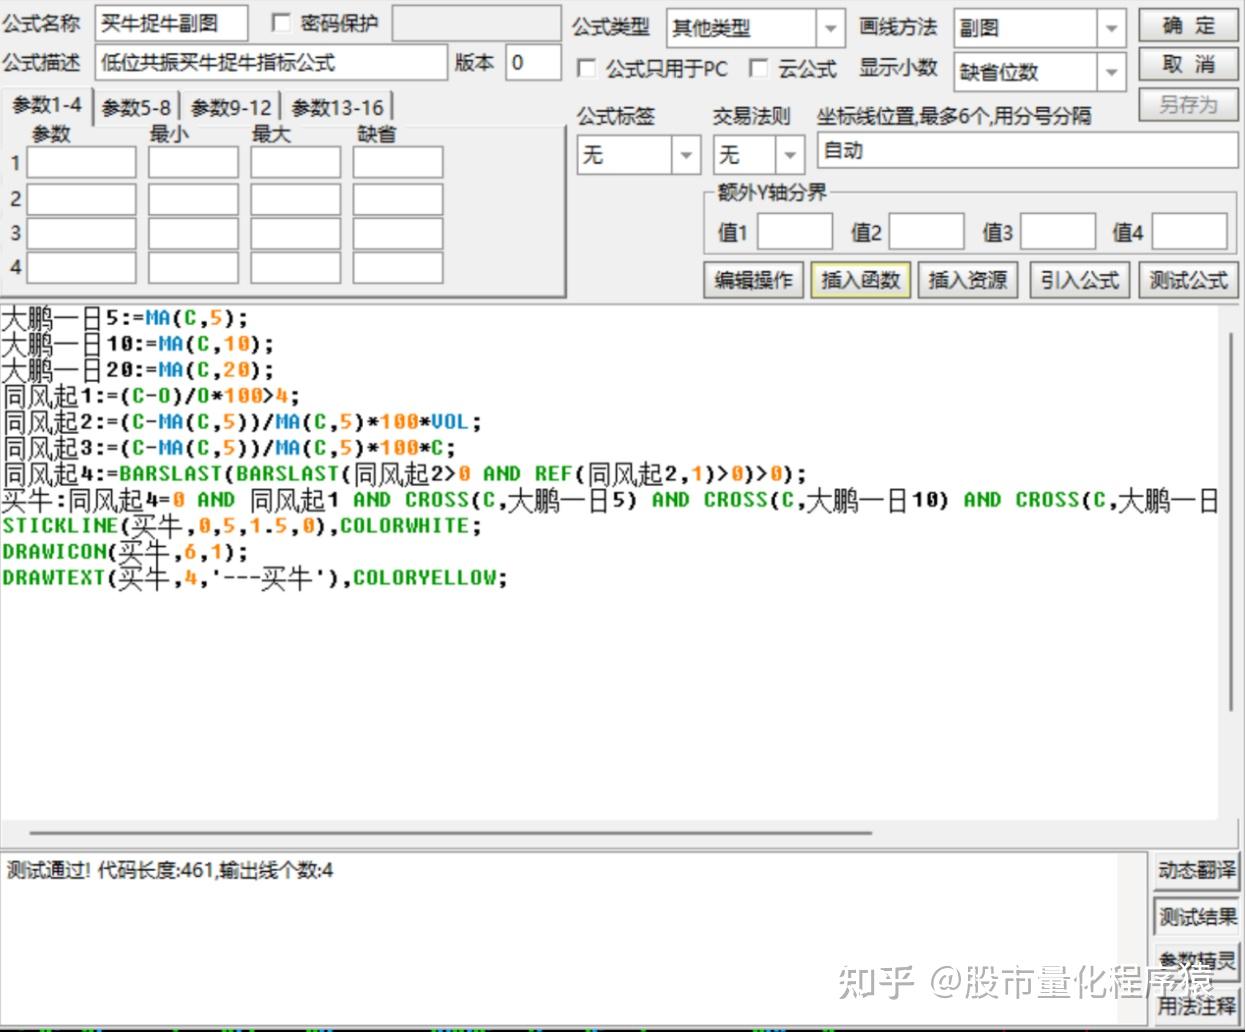Screen dimensions: 1246x1032
Task: Enable the 公式只用于PC checkbox
Action: tap(587, 69)
